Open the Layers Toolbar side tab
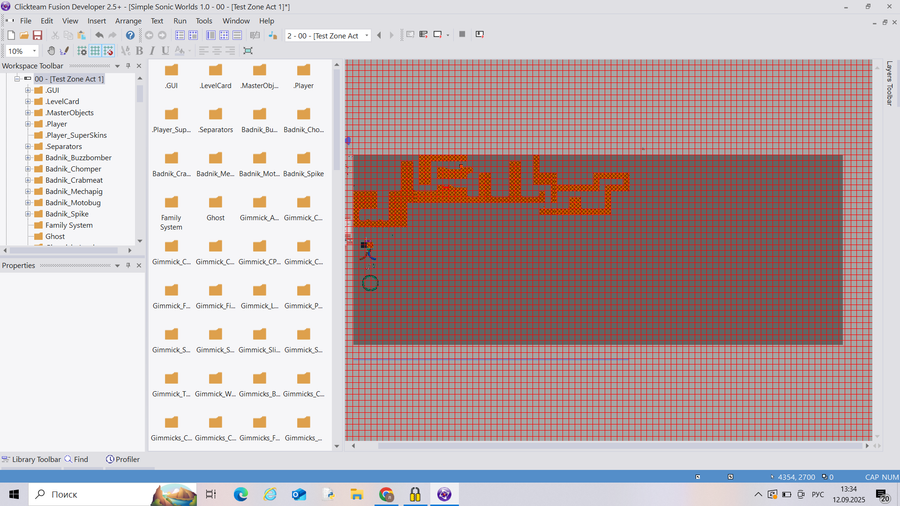Image resolution: width=900 pixels, height=506 pixels. (889, 83)
